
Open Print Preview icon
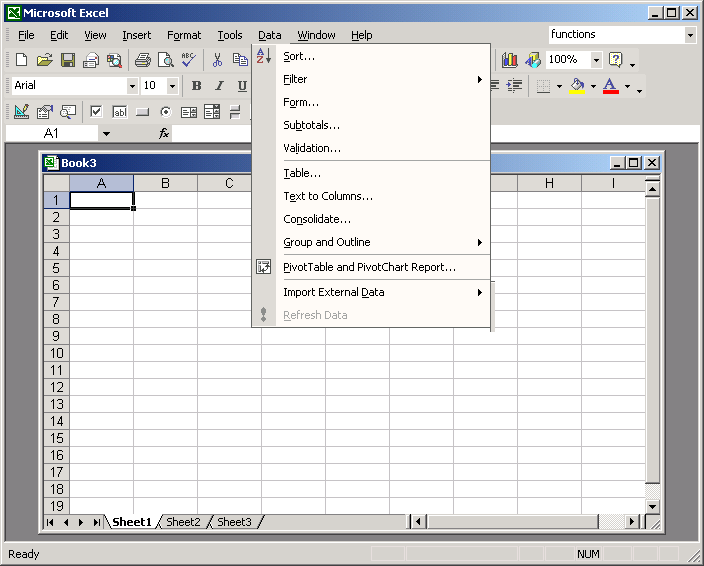[x=166, y=60]
